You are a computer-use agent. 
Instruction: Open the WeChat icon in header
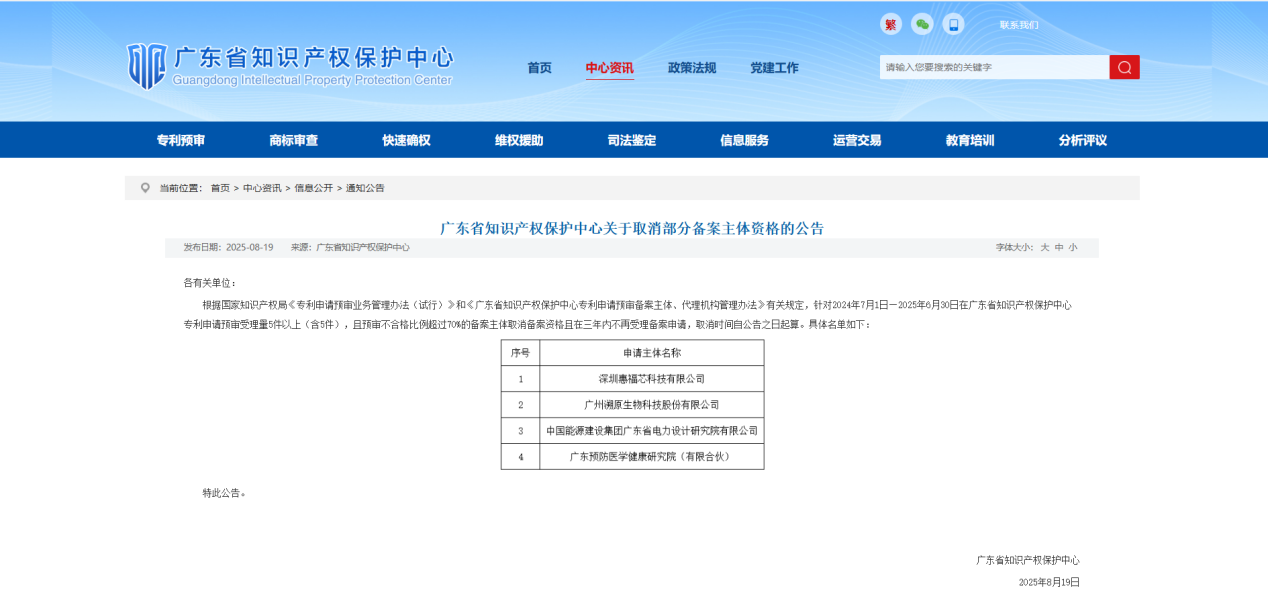tap(922, 25)
